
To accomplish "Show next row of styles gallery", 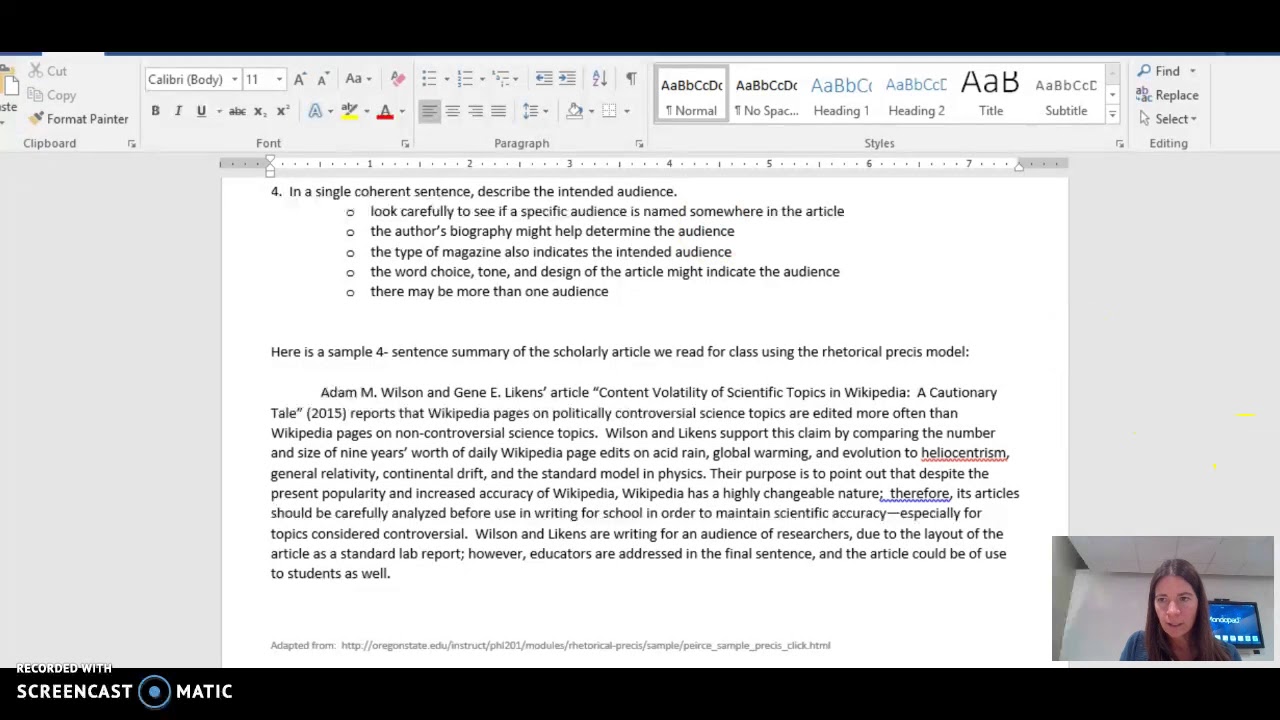I will pos(1112,95).
